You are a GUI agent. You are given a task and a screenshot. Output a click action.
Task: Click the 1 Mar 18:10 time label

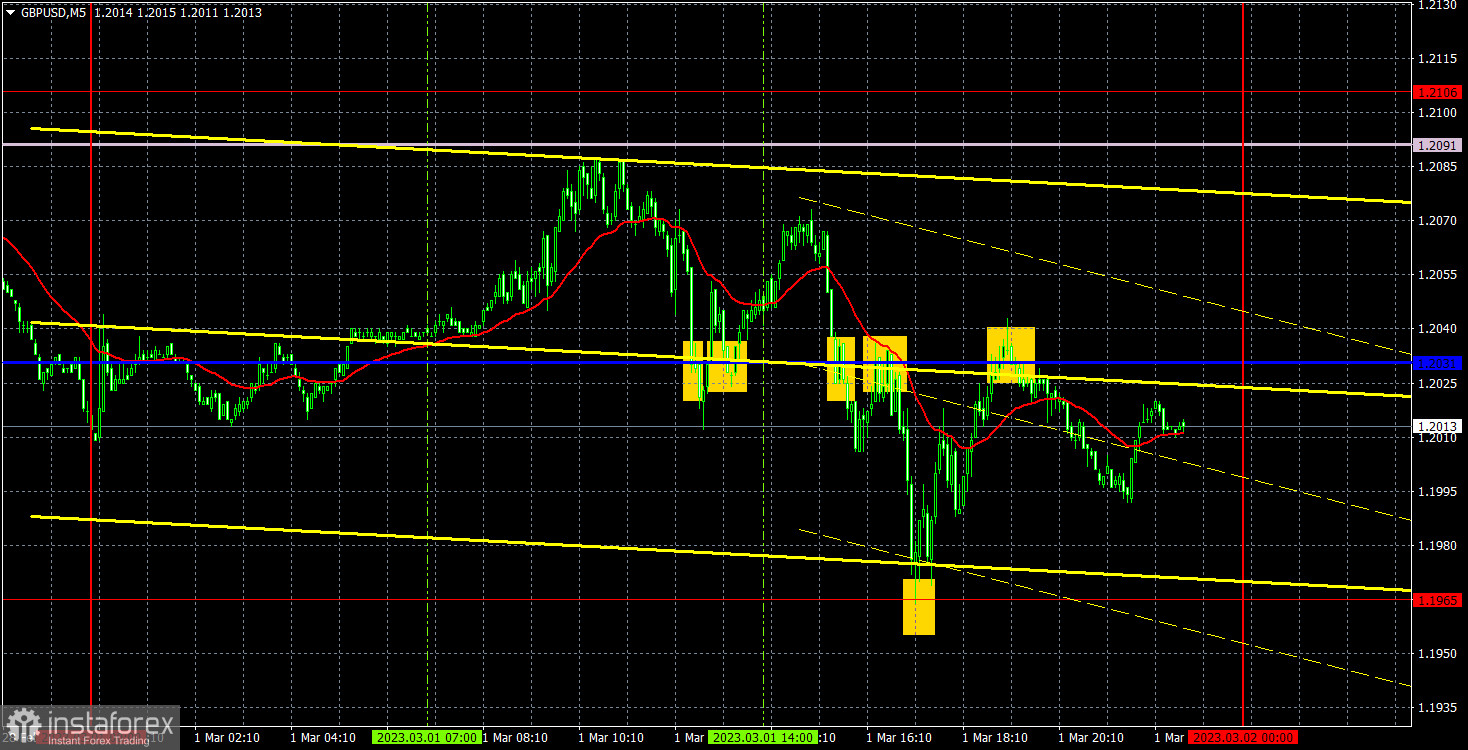pos(995,738)
